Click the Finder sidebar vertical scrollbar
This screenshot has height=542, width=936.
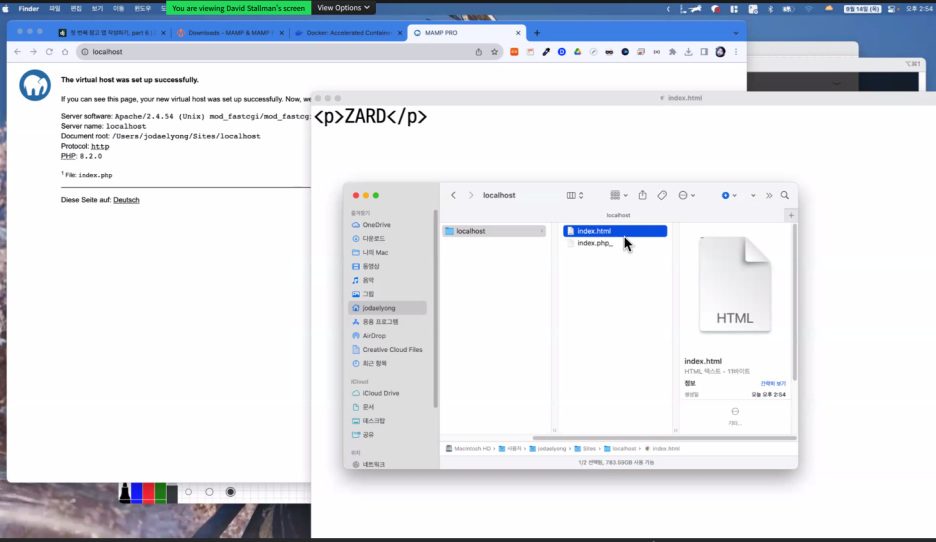pos(436,309)
